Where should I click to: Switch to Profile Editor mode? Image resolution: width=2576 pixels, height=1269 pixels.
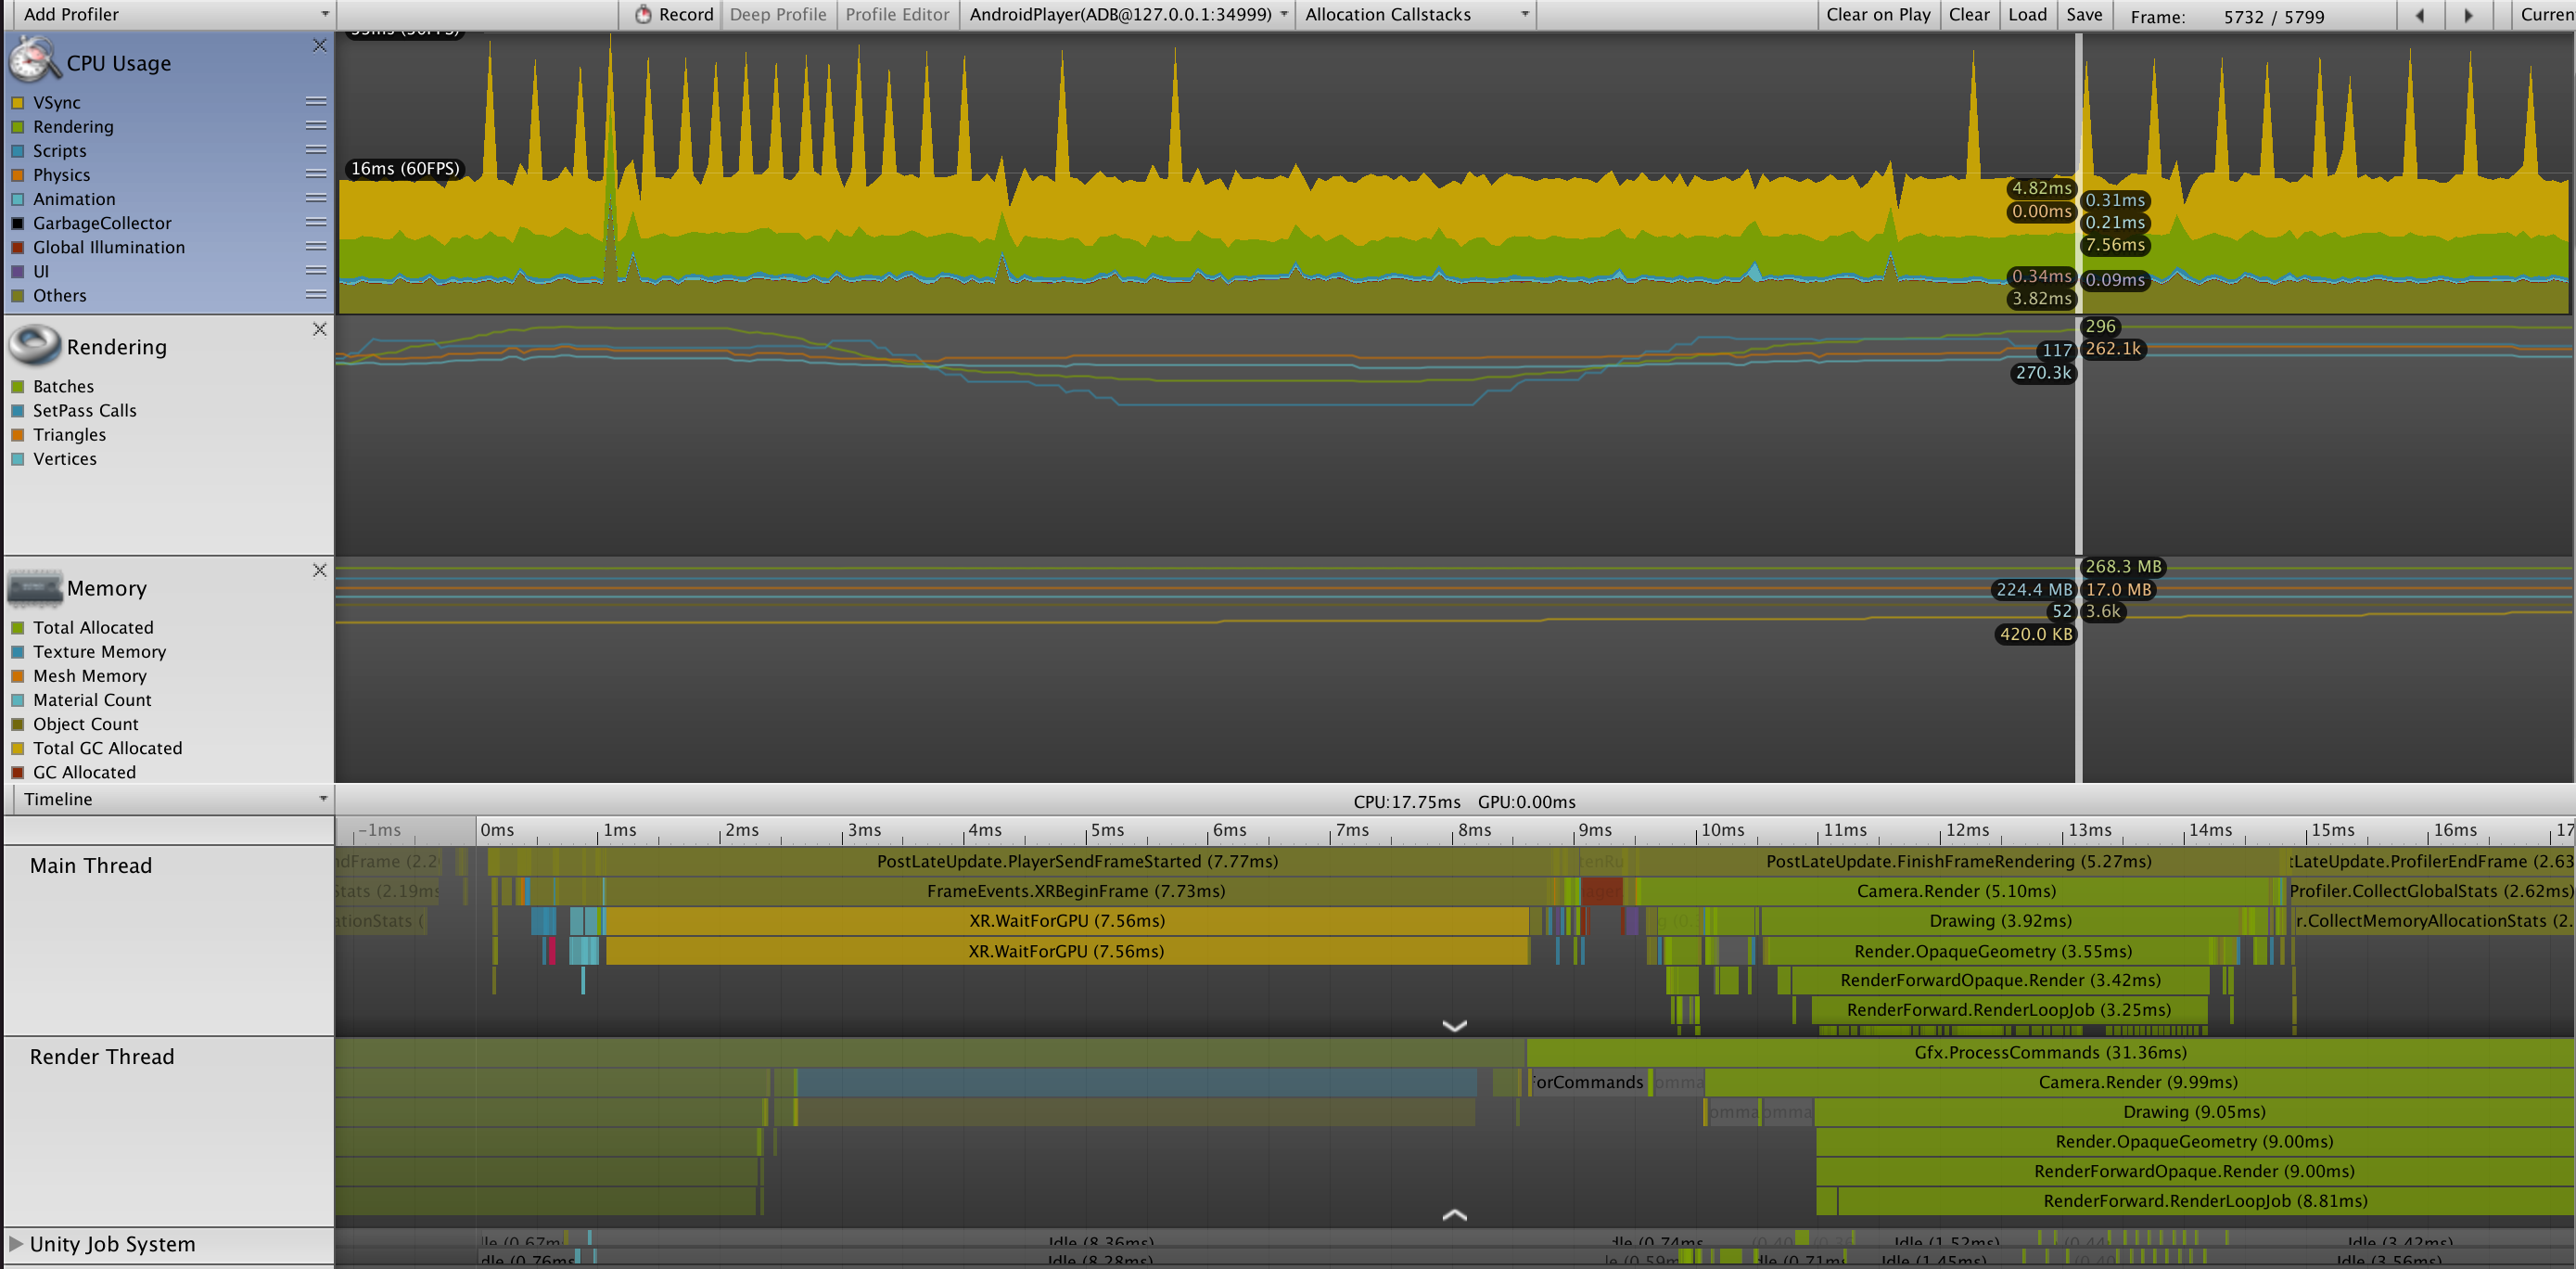(x=897, y=14)
